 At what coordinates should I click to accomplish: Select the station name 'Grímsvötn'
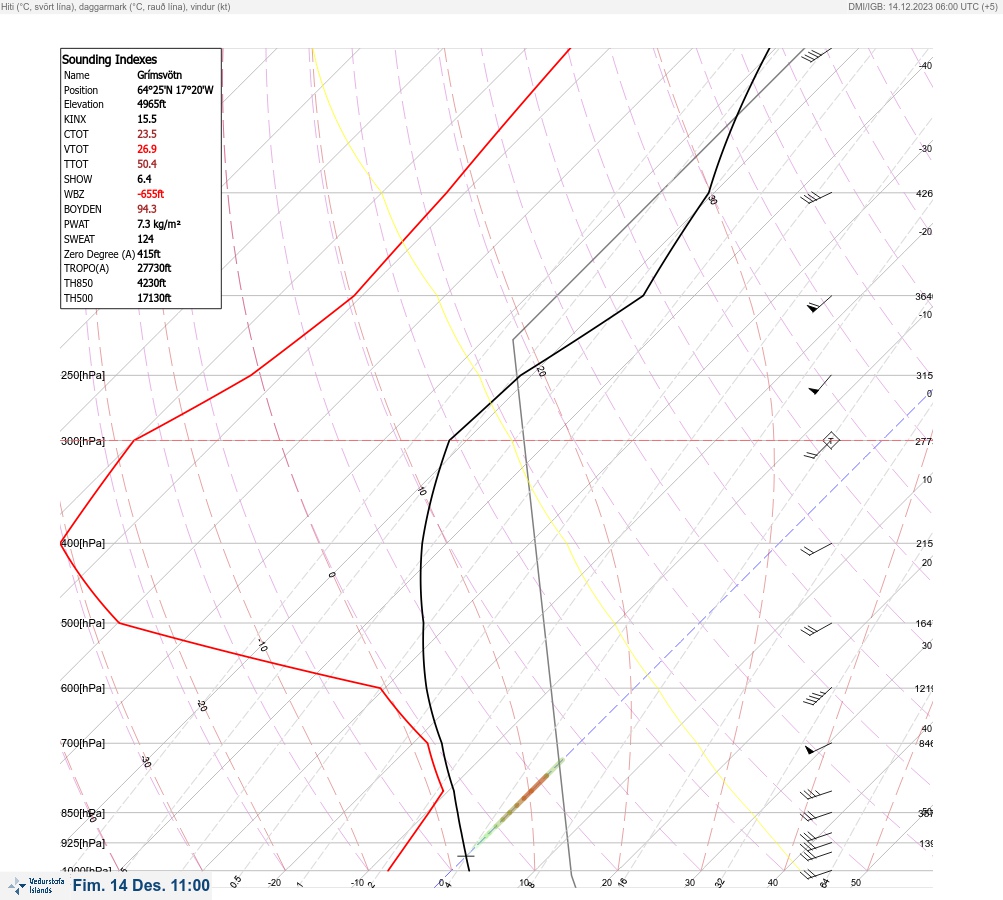pyautogui.click(x=159, y=75)
